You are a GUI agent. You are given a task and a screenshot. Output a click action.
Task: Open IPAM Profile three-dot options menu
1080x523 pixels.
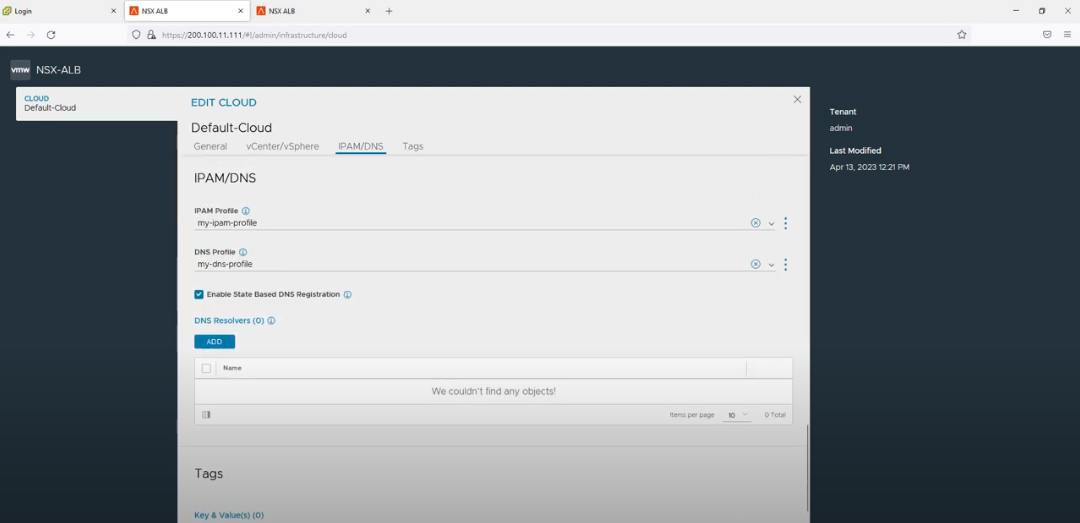[x=786, y=223]
